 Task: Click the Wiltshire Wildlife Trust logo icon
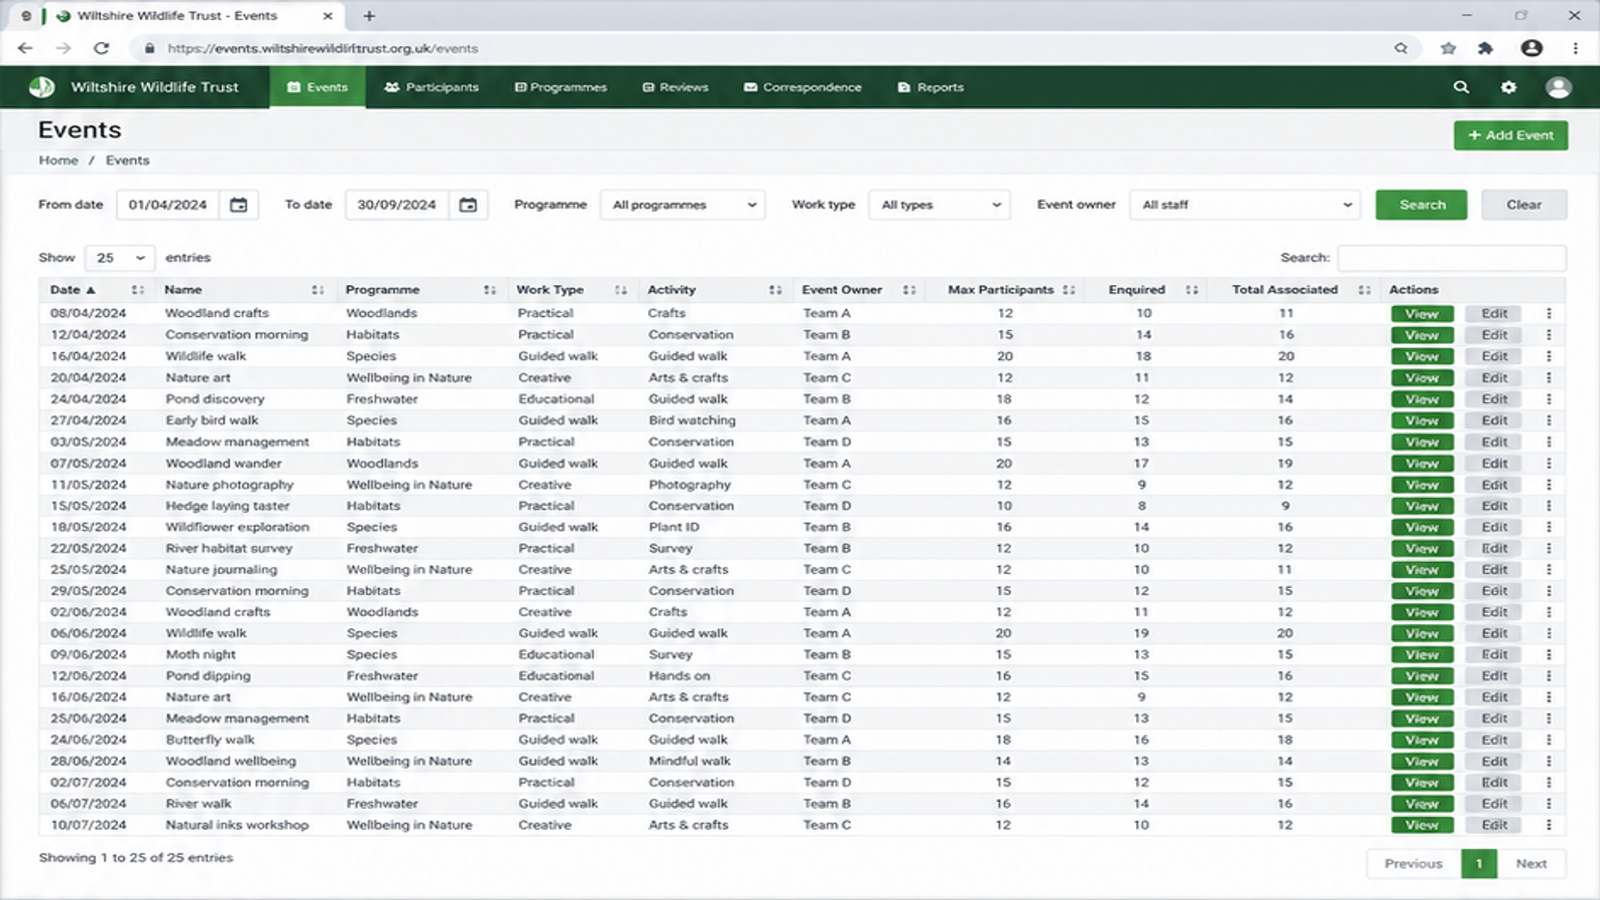(x=41, y=87)
